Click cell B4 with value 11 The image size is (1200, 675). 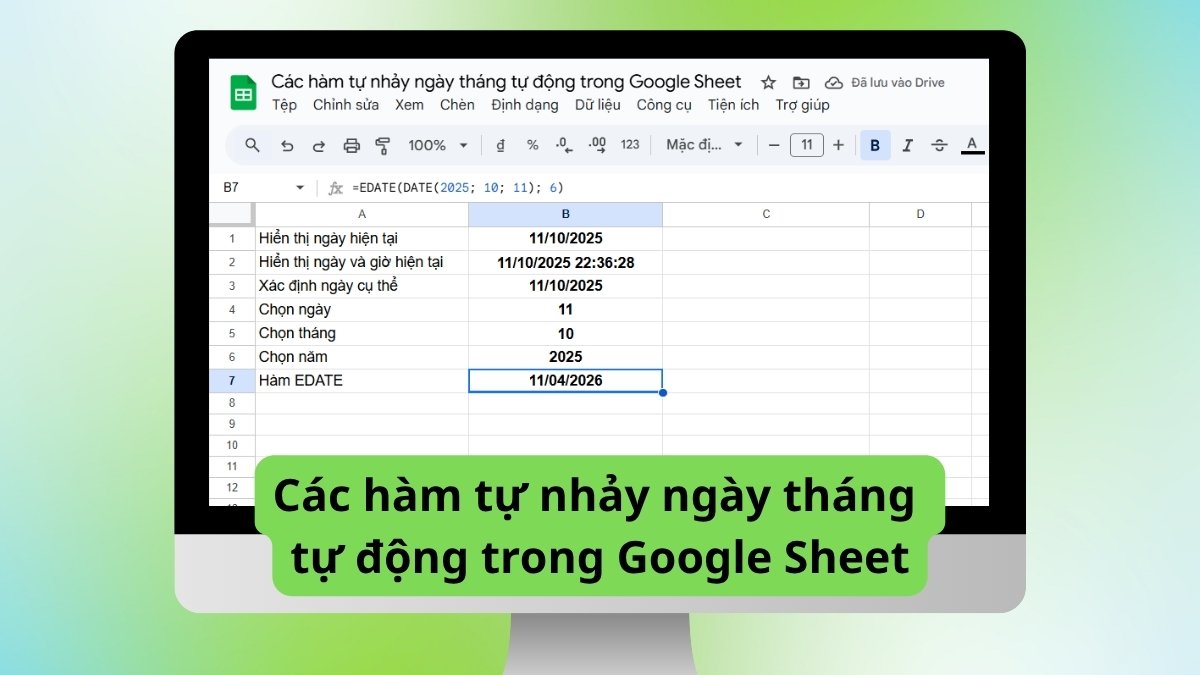(565, 310)
